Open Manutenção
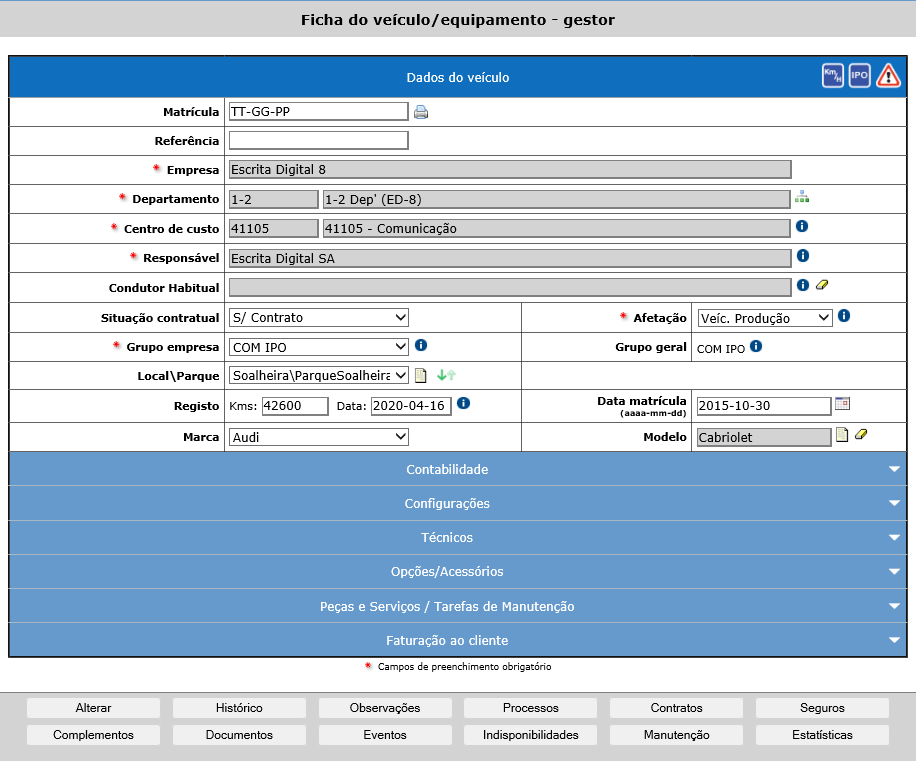This screenshot has height=761, width=916. (676, 735)
